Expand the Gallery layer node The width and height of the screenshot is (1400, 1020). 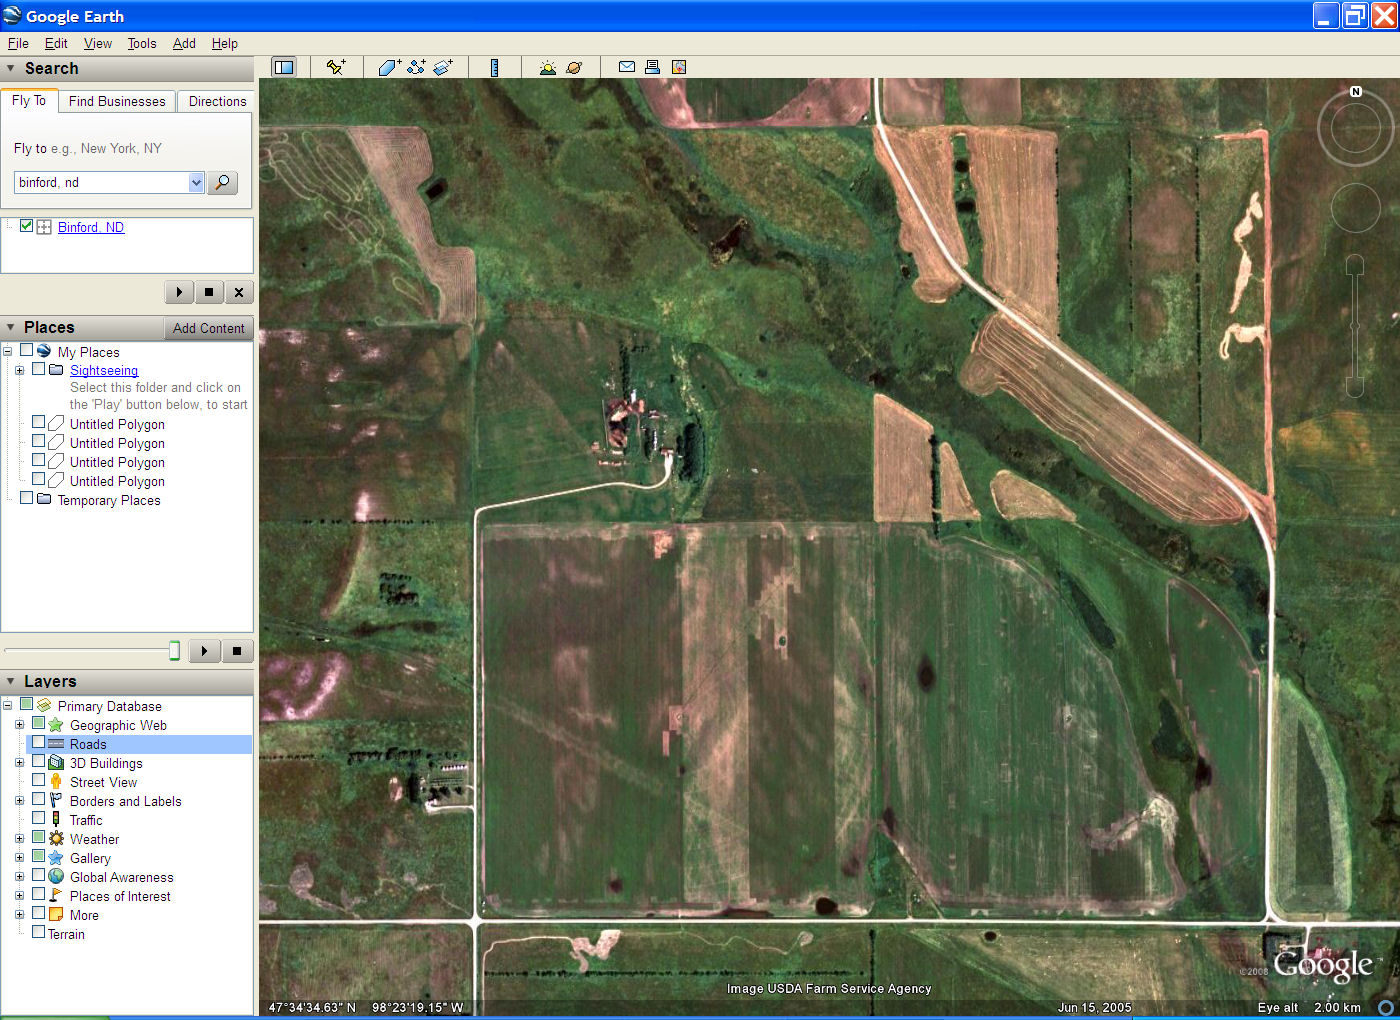click(x=19, y=858)
